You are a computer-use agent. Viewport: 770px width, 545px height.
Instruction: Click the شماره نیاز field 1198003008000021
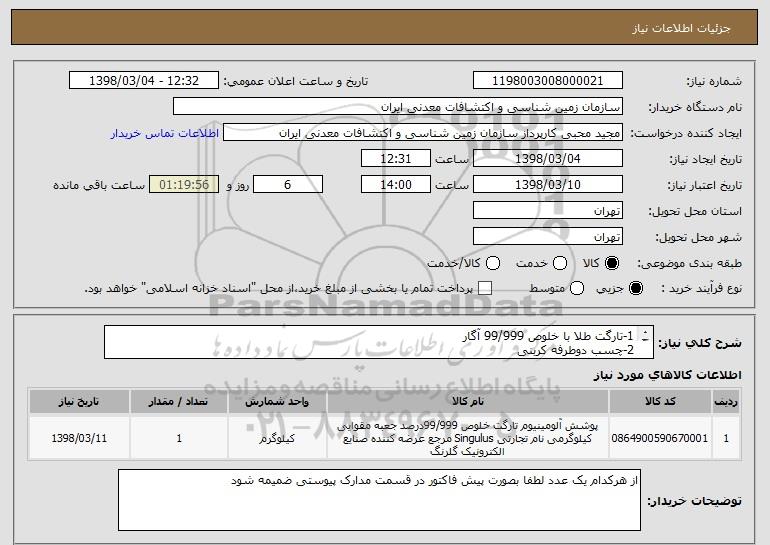pyautogui.click(x=548, y=81)
